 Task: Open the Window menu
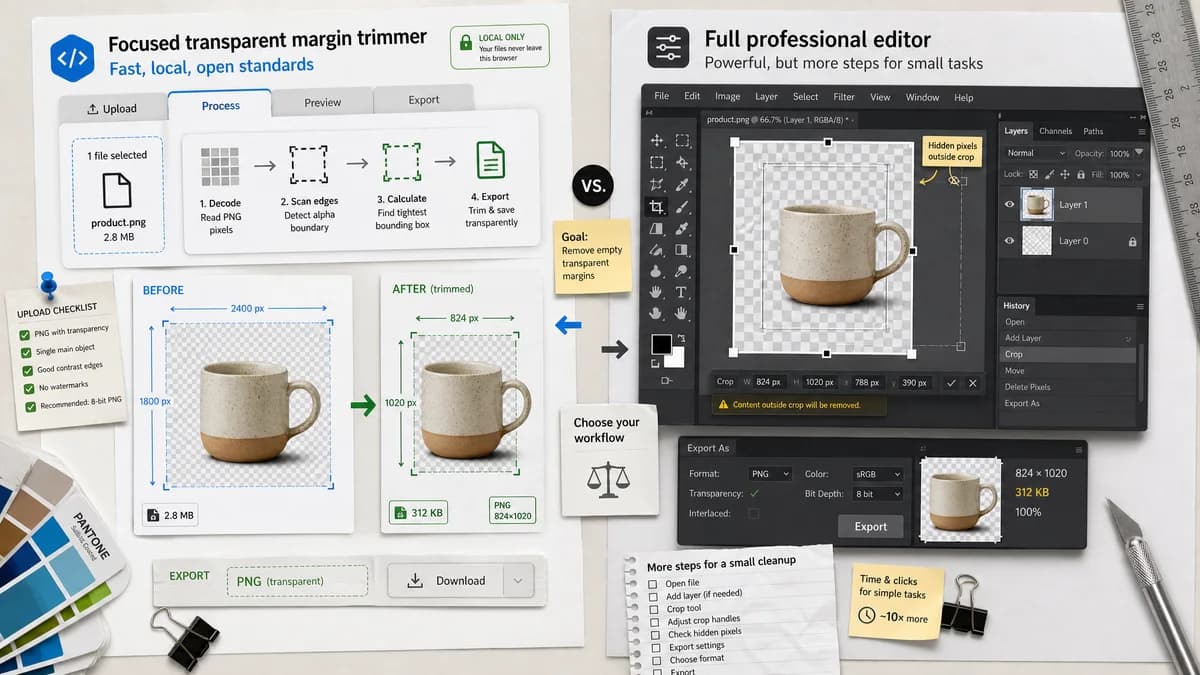[x=922, y=97]
